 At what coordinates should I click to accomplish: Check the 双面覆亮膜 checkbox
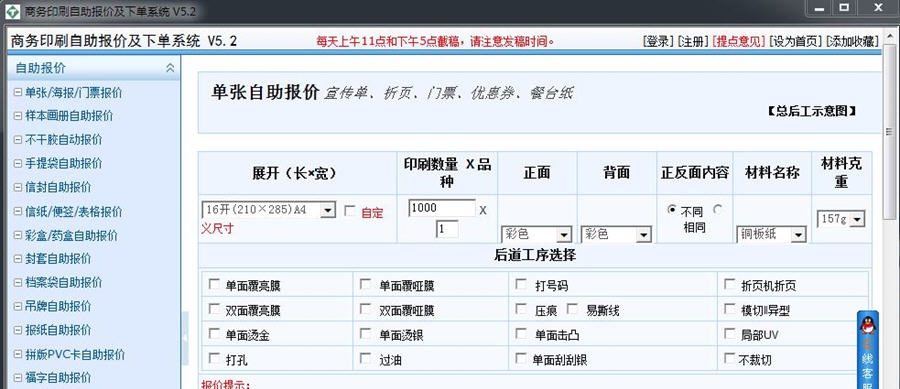tap(214, 309)
